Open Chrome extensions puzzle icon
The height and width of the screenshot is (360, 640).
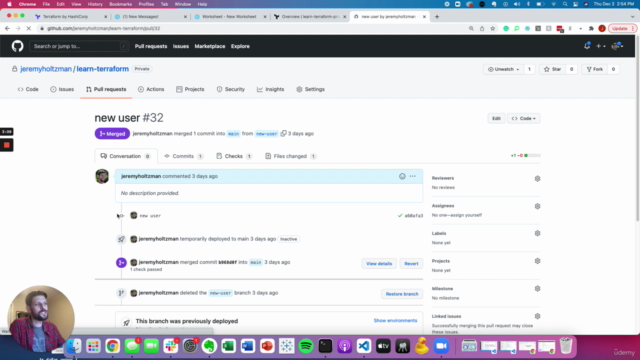[x=591, y=29]
